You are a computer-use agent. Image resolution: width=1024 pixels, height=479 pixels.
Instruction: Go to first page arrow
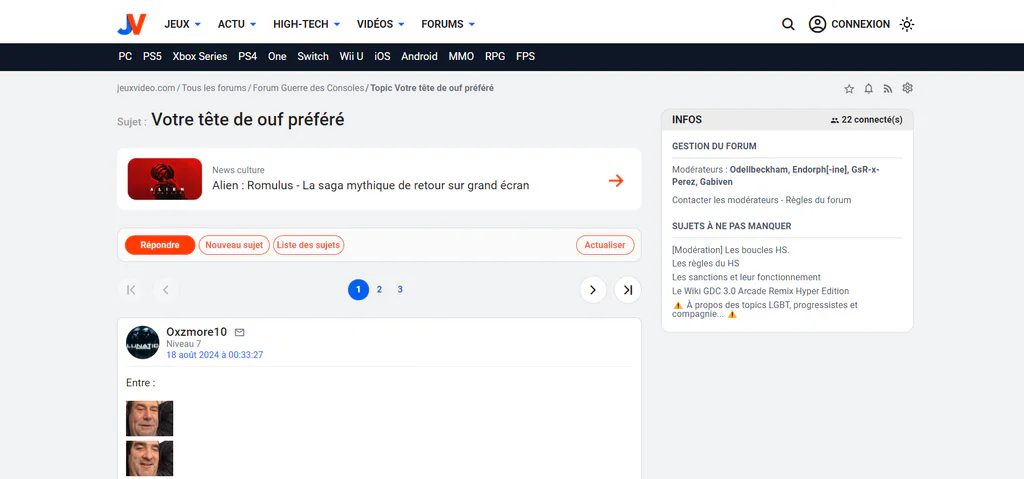(131, 289)
